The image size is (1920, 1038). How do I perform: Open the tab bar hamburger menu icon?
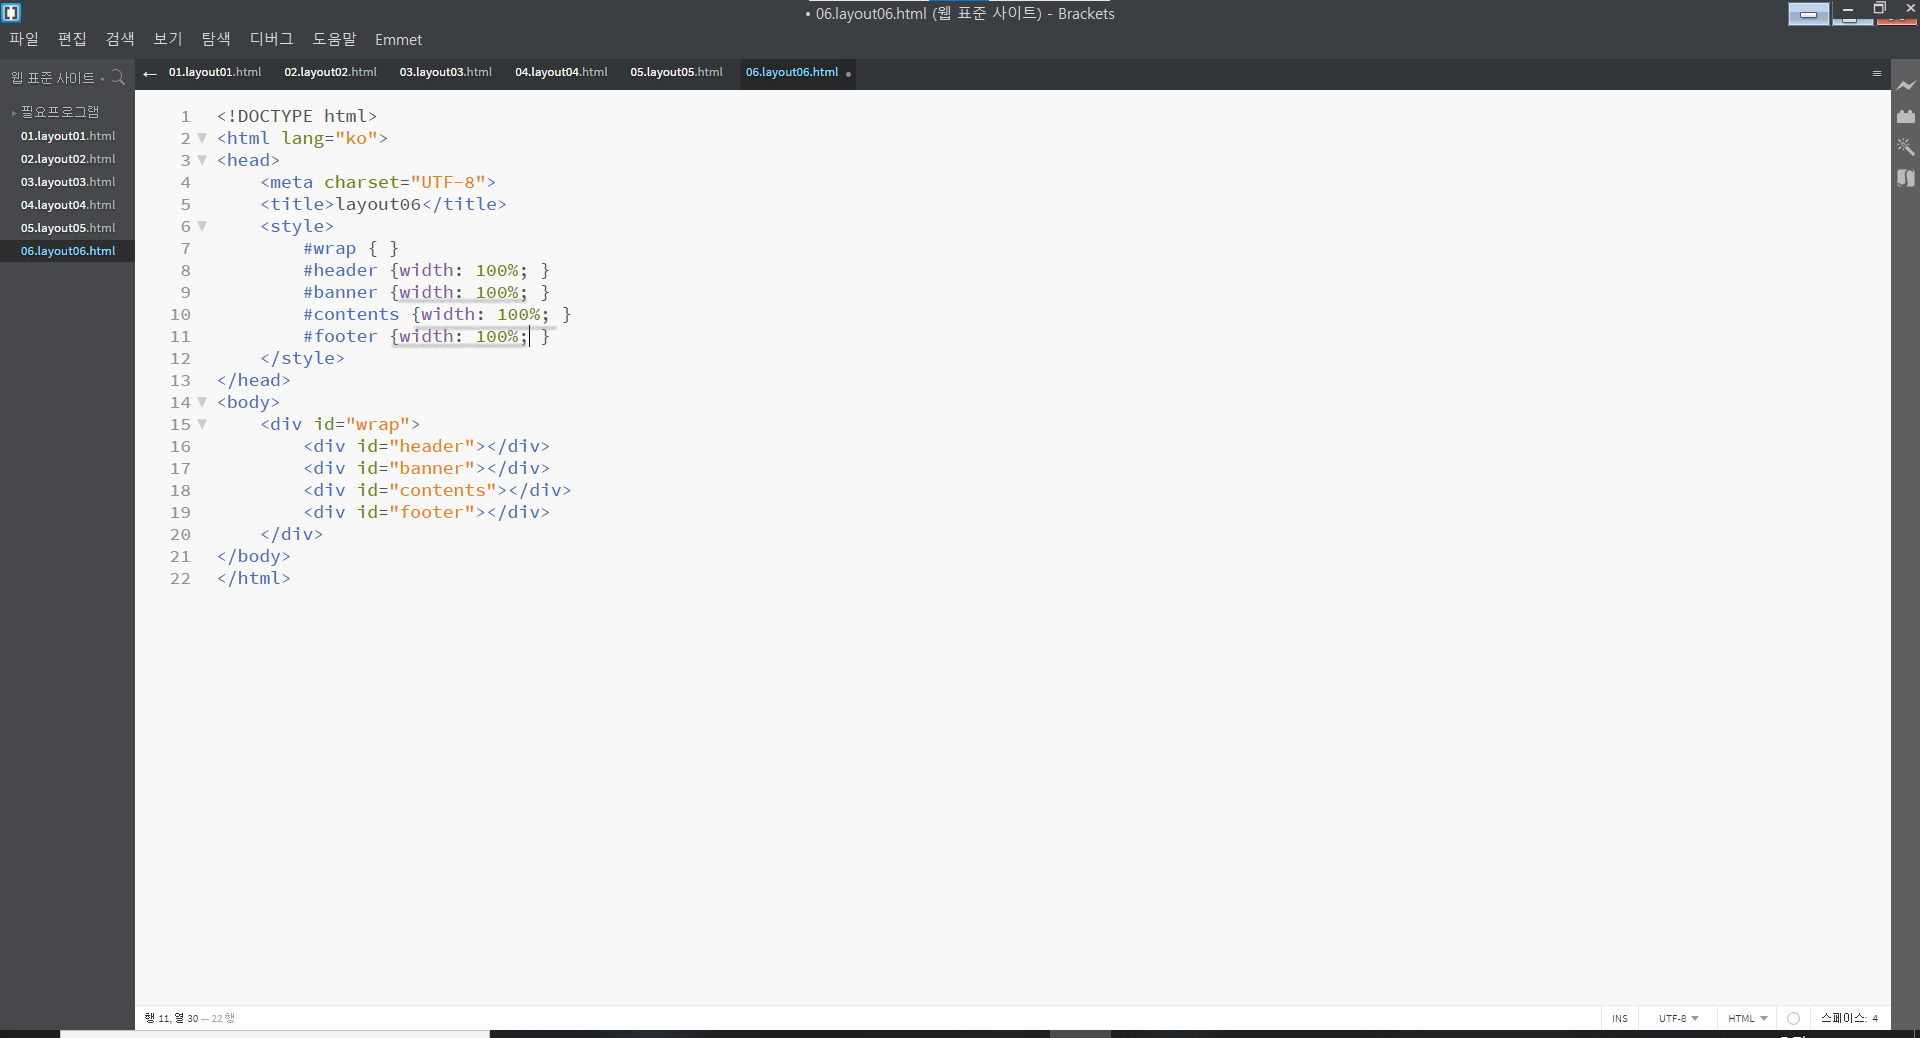click(x=1877, y=73)
